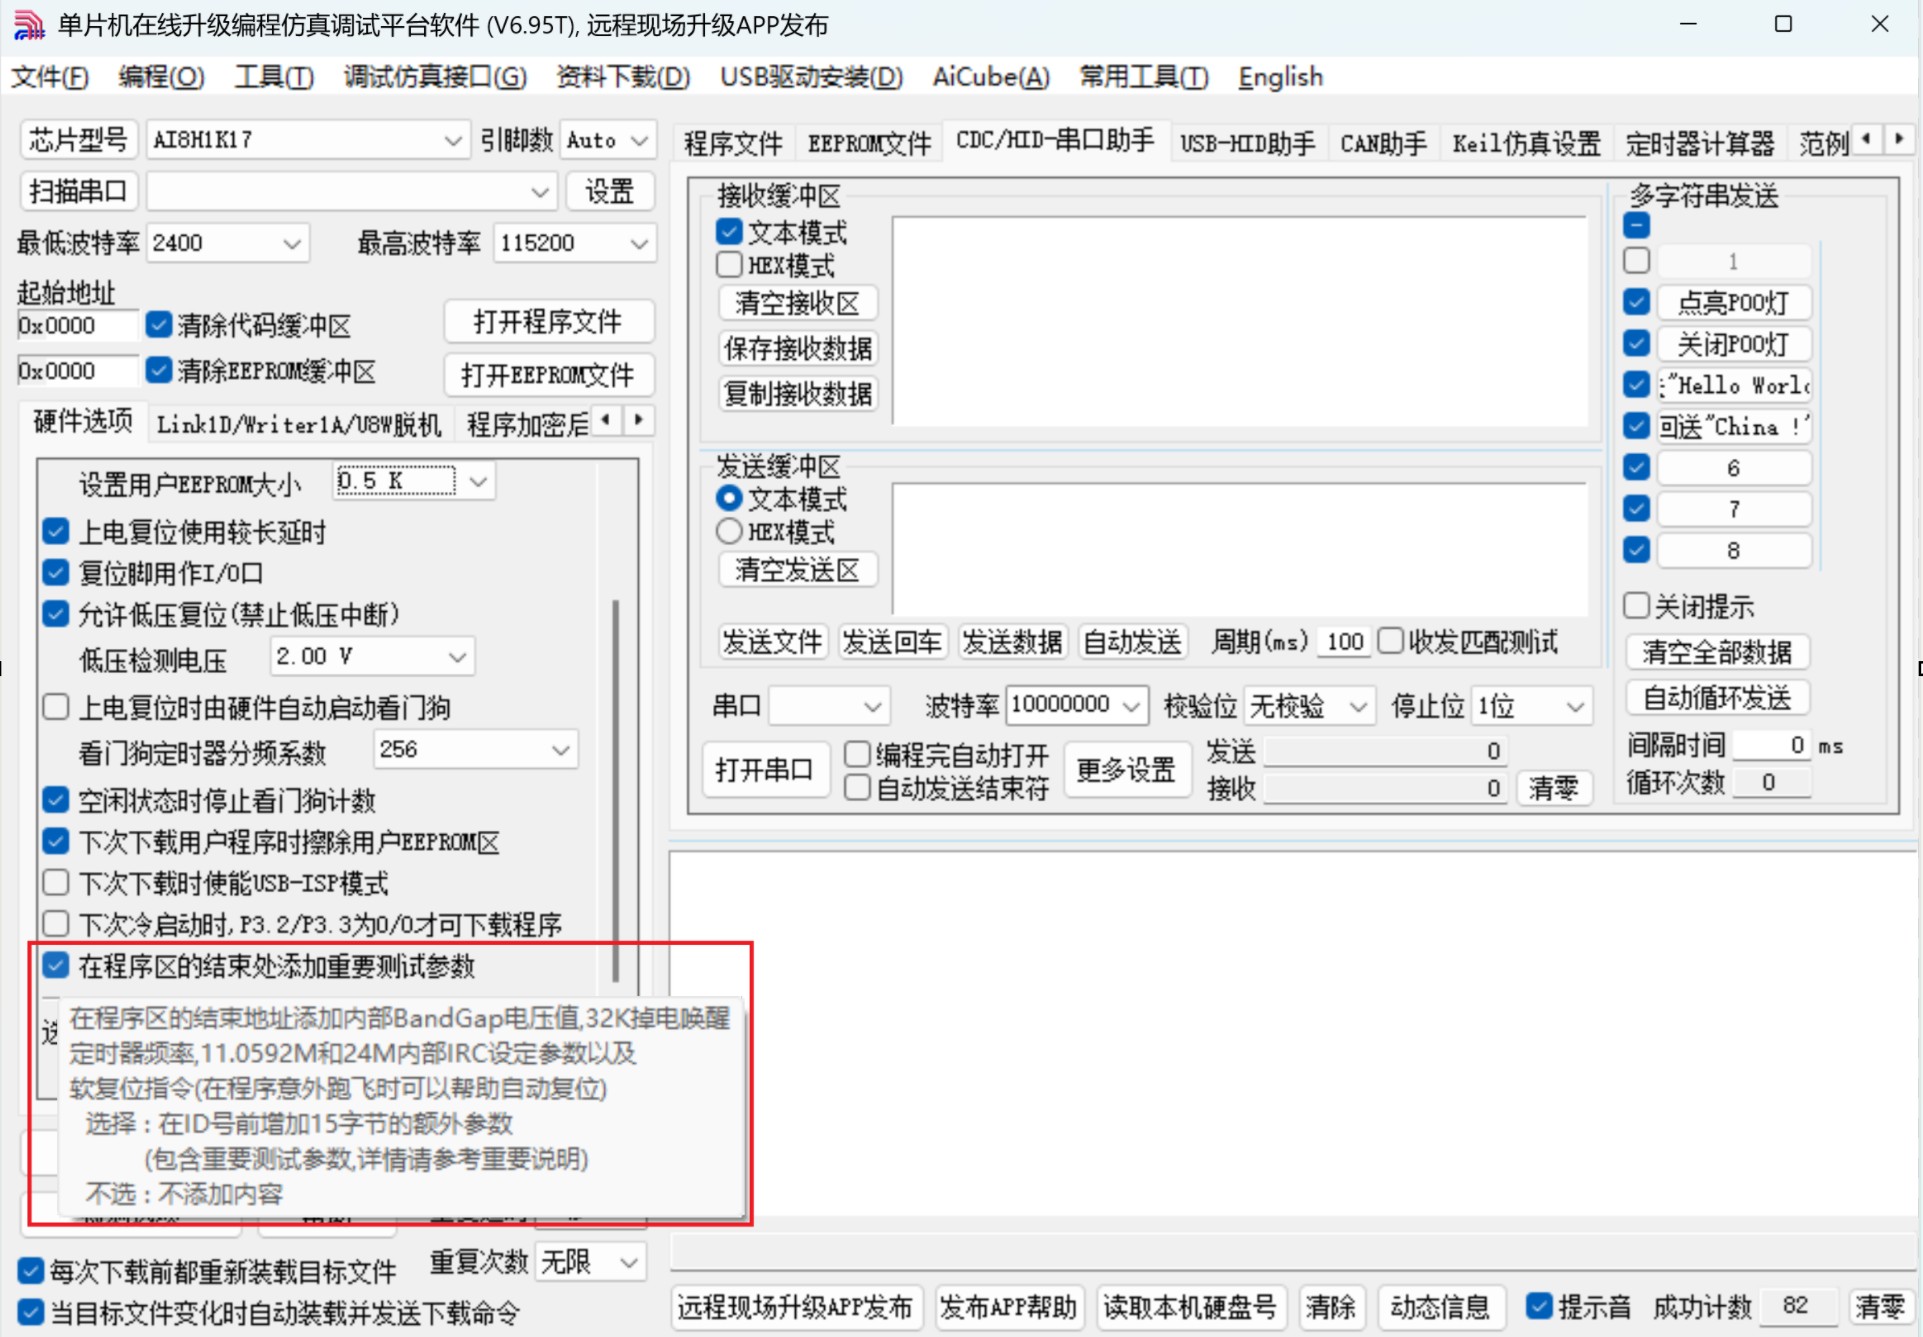Click the 清空接收区 button

(x=797, y=303)
